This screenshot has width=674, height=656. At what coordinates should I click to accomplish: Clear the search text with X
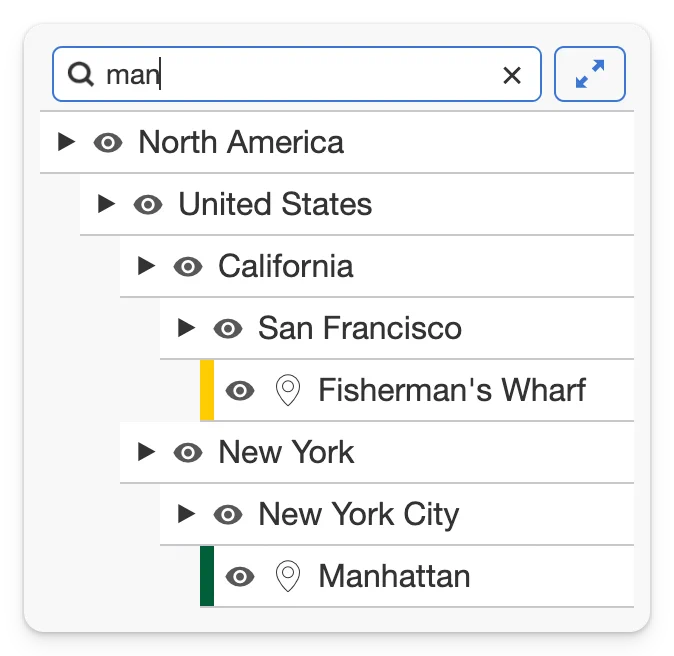pyautogui.click(x=512, y=75)
